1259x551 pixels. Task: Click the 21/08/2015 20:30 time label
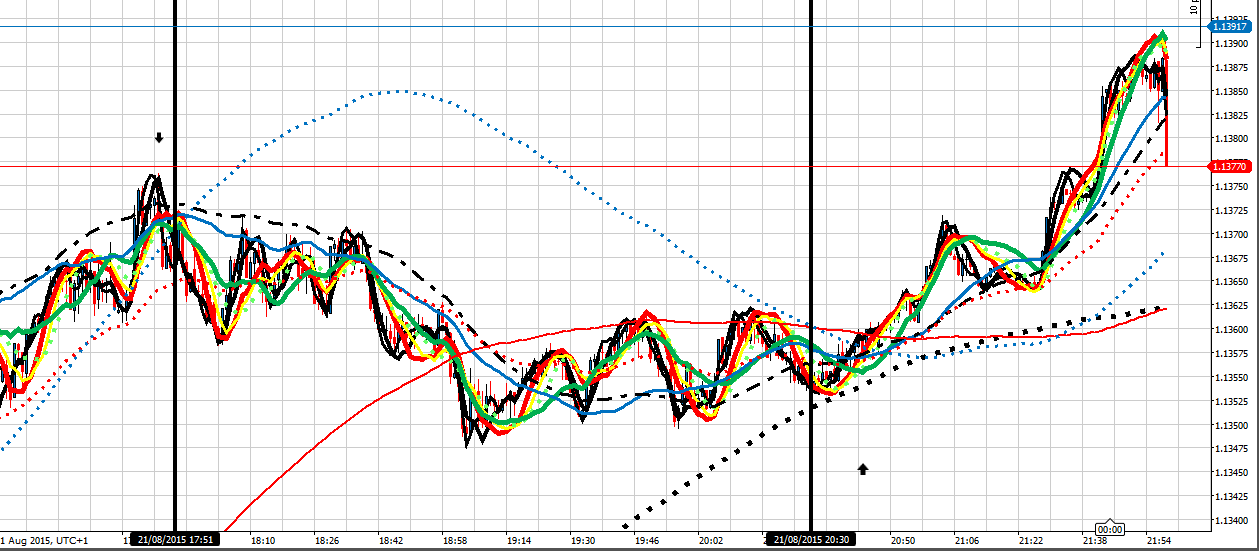point(811,539)
